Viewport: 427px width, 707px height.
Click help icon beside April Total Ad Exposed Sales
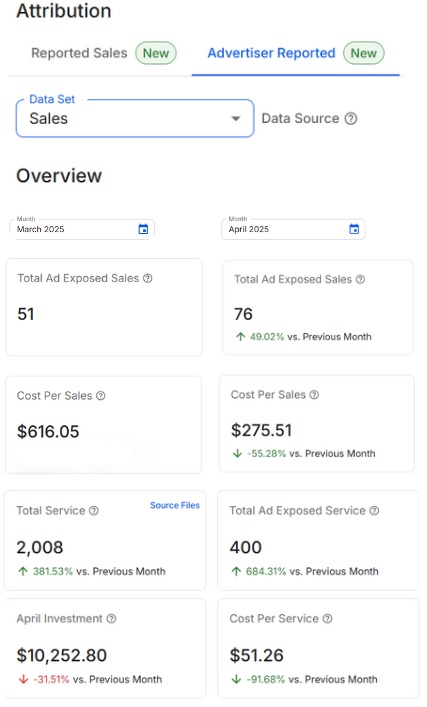pyautogui.click(x=360, y=280)
